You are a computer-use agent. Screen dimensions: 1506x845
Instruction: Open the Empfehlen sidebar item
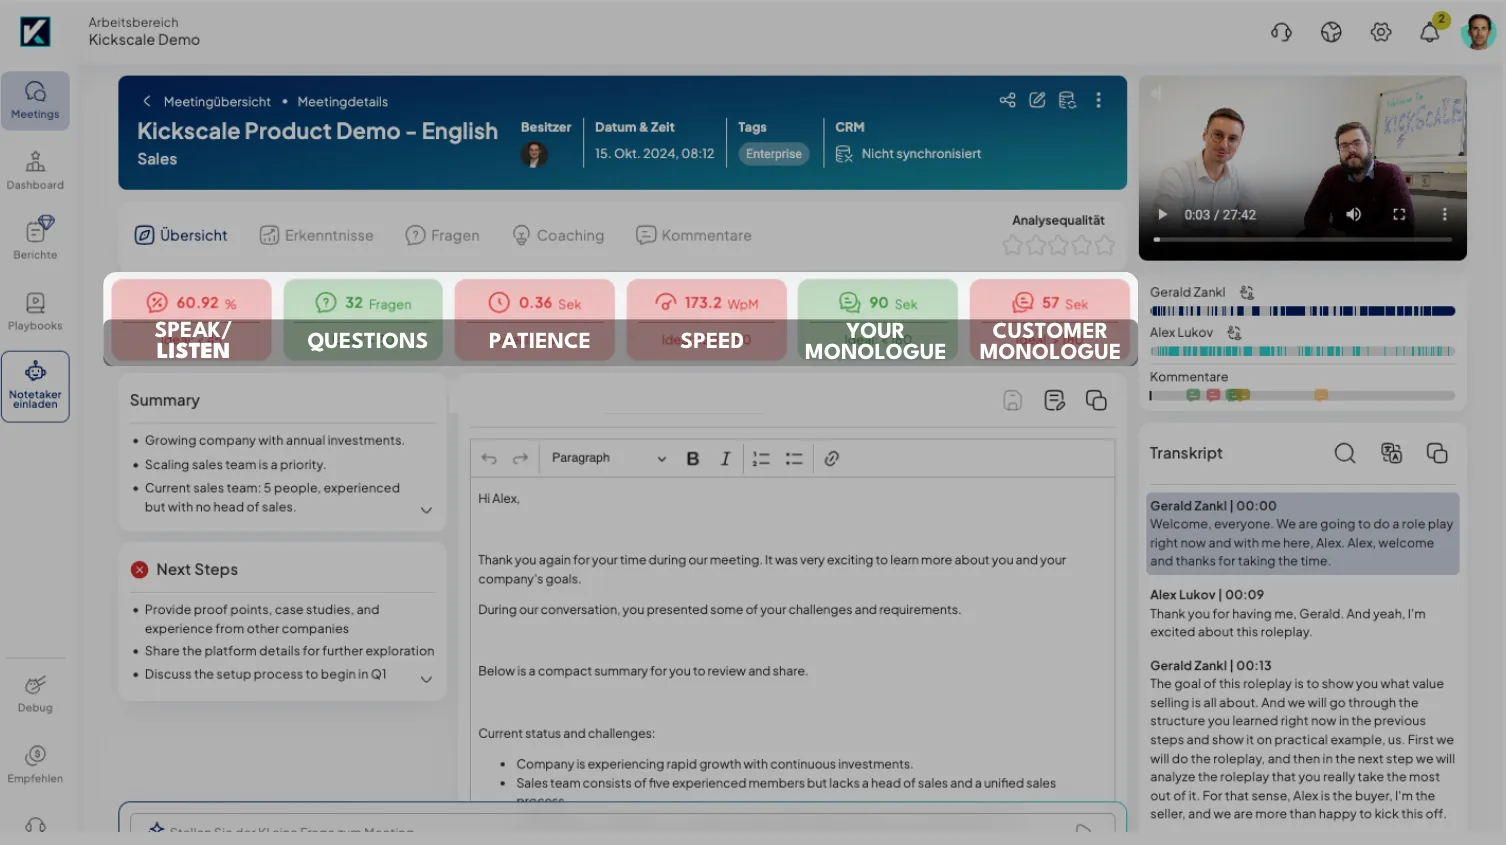click(35, 764)
